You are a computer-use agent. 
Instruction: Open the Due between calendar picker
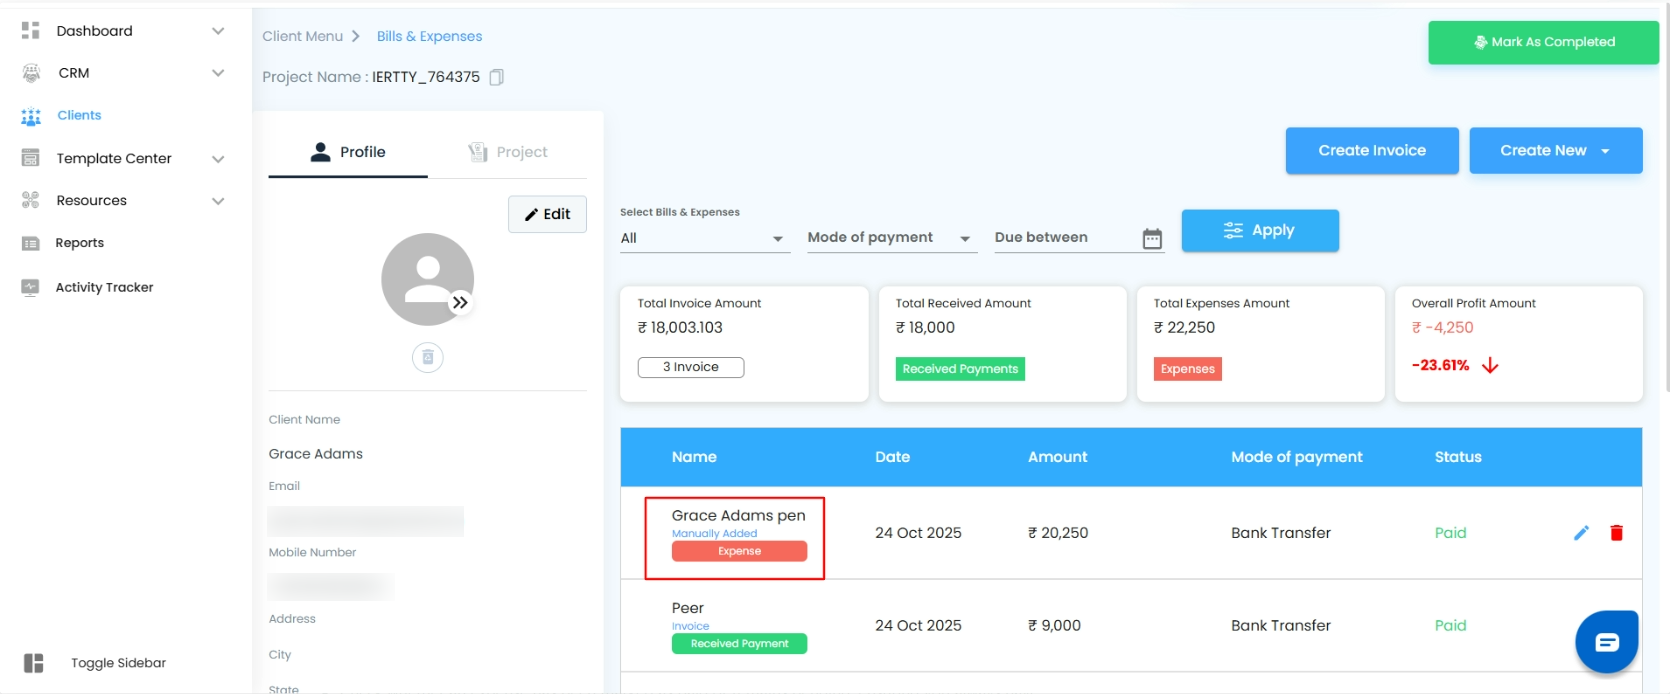[x=1152, y=238]
